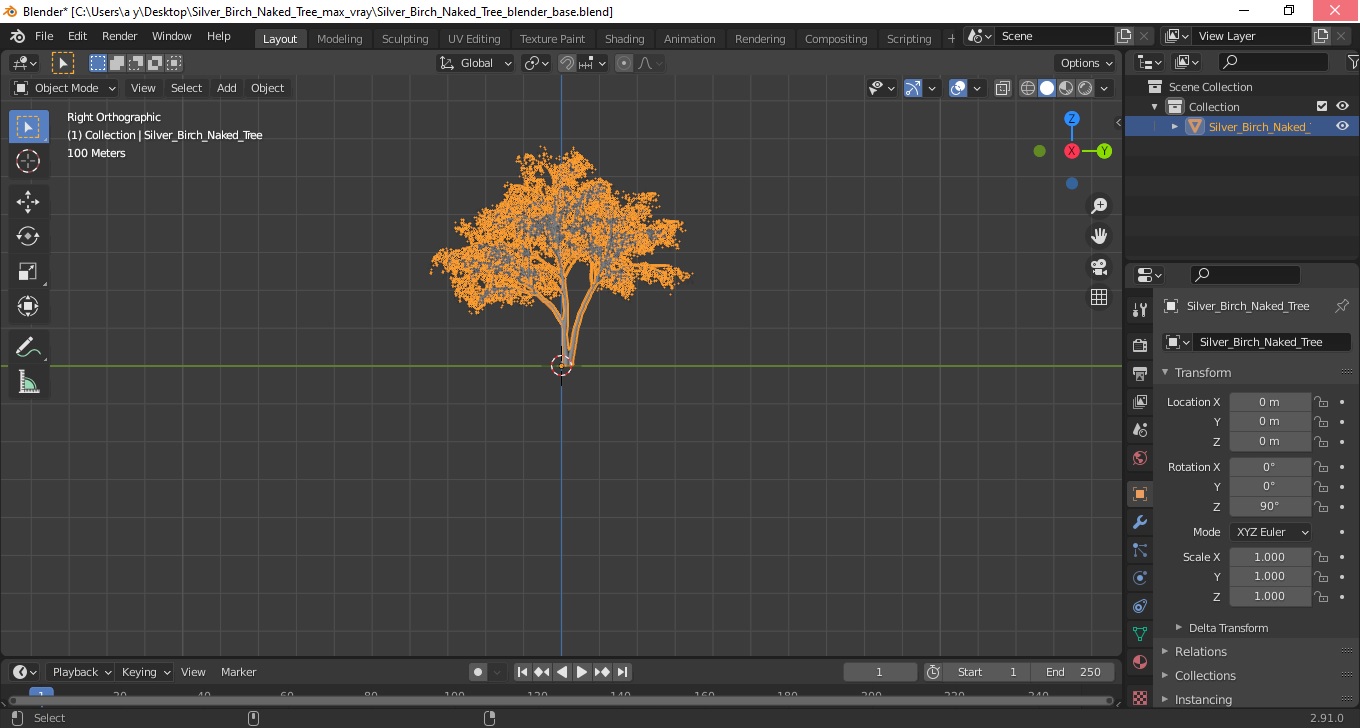Open Scene properties tab
Screen dimensions: 1360x728
click(1139, 430)
